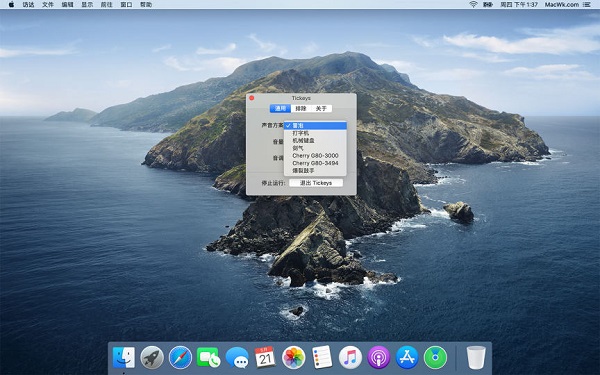Open App Store from the Dock
600x375 pixels.
coord(407,357)
